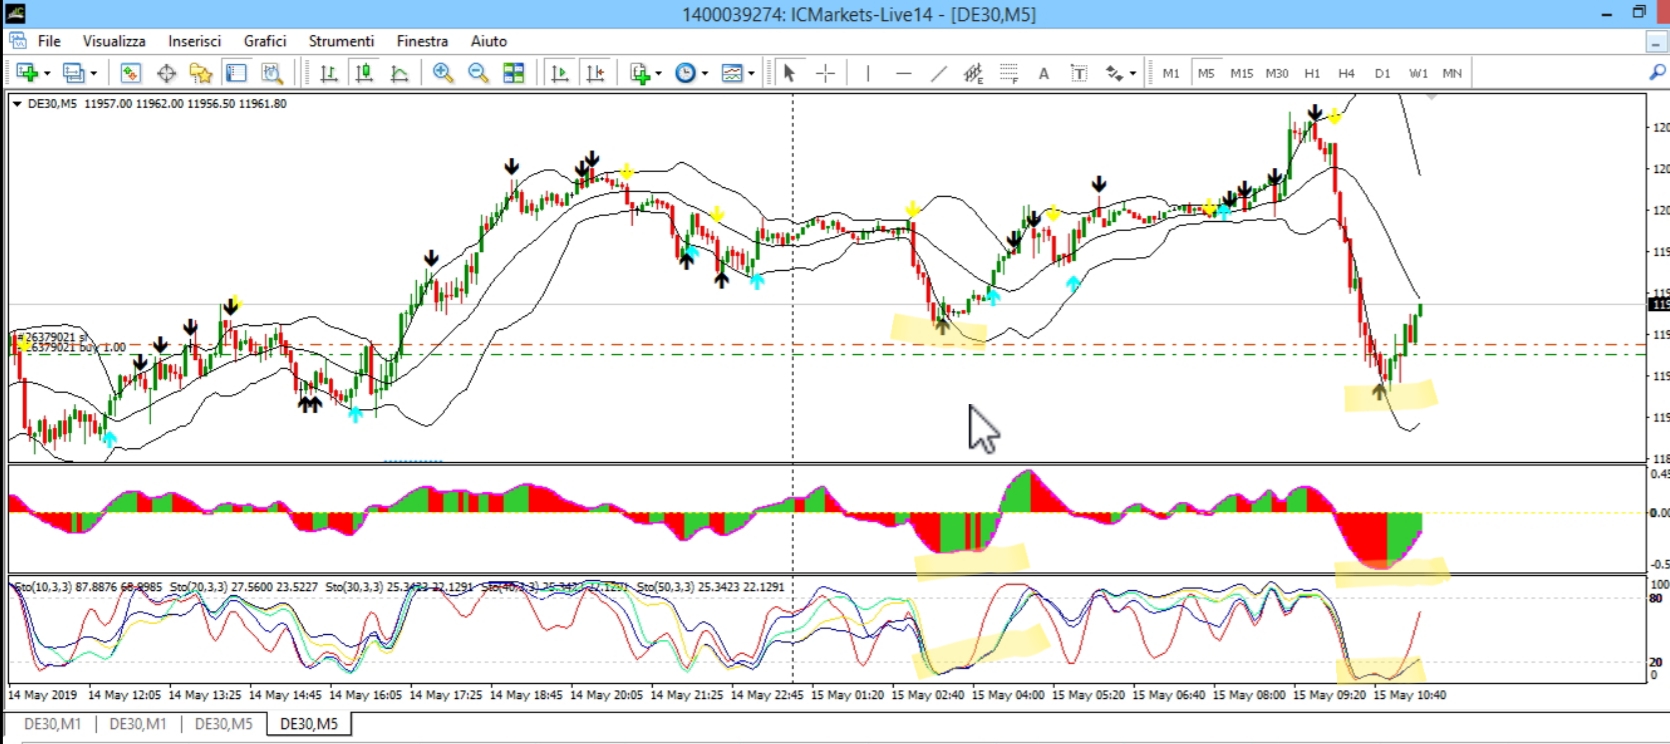This screenshot has width=1670, height=744.
Task: Expand the Arrows objects dropdown arrow
Action: [1133, 73]
